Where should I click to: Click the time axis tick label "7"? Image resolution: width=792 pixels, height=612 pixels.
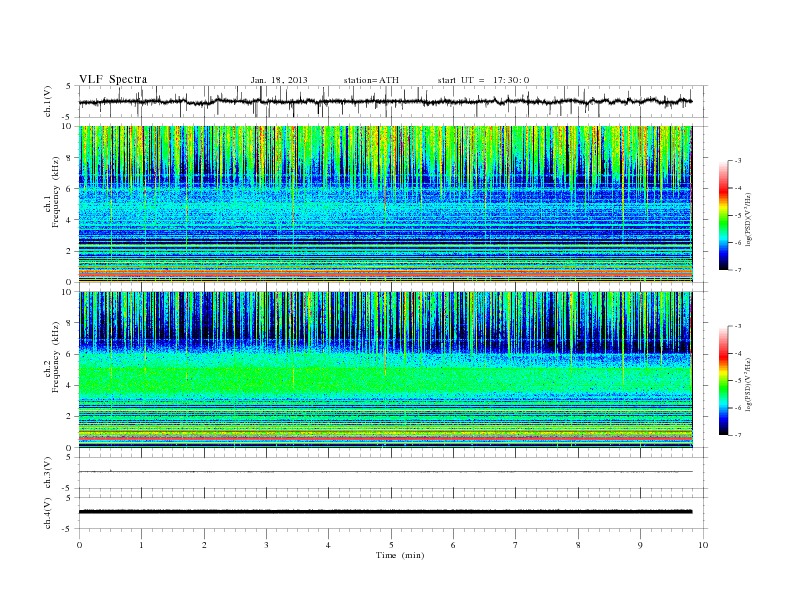click(x=516, y=545)
